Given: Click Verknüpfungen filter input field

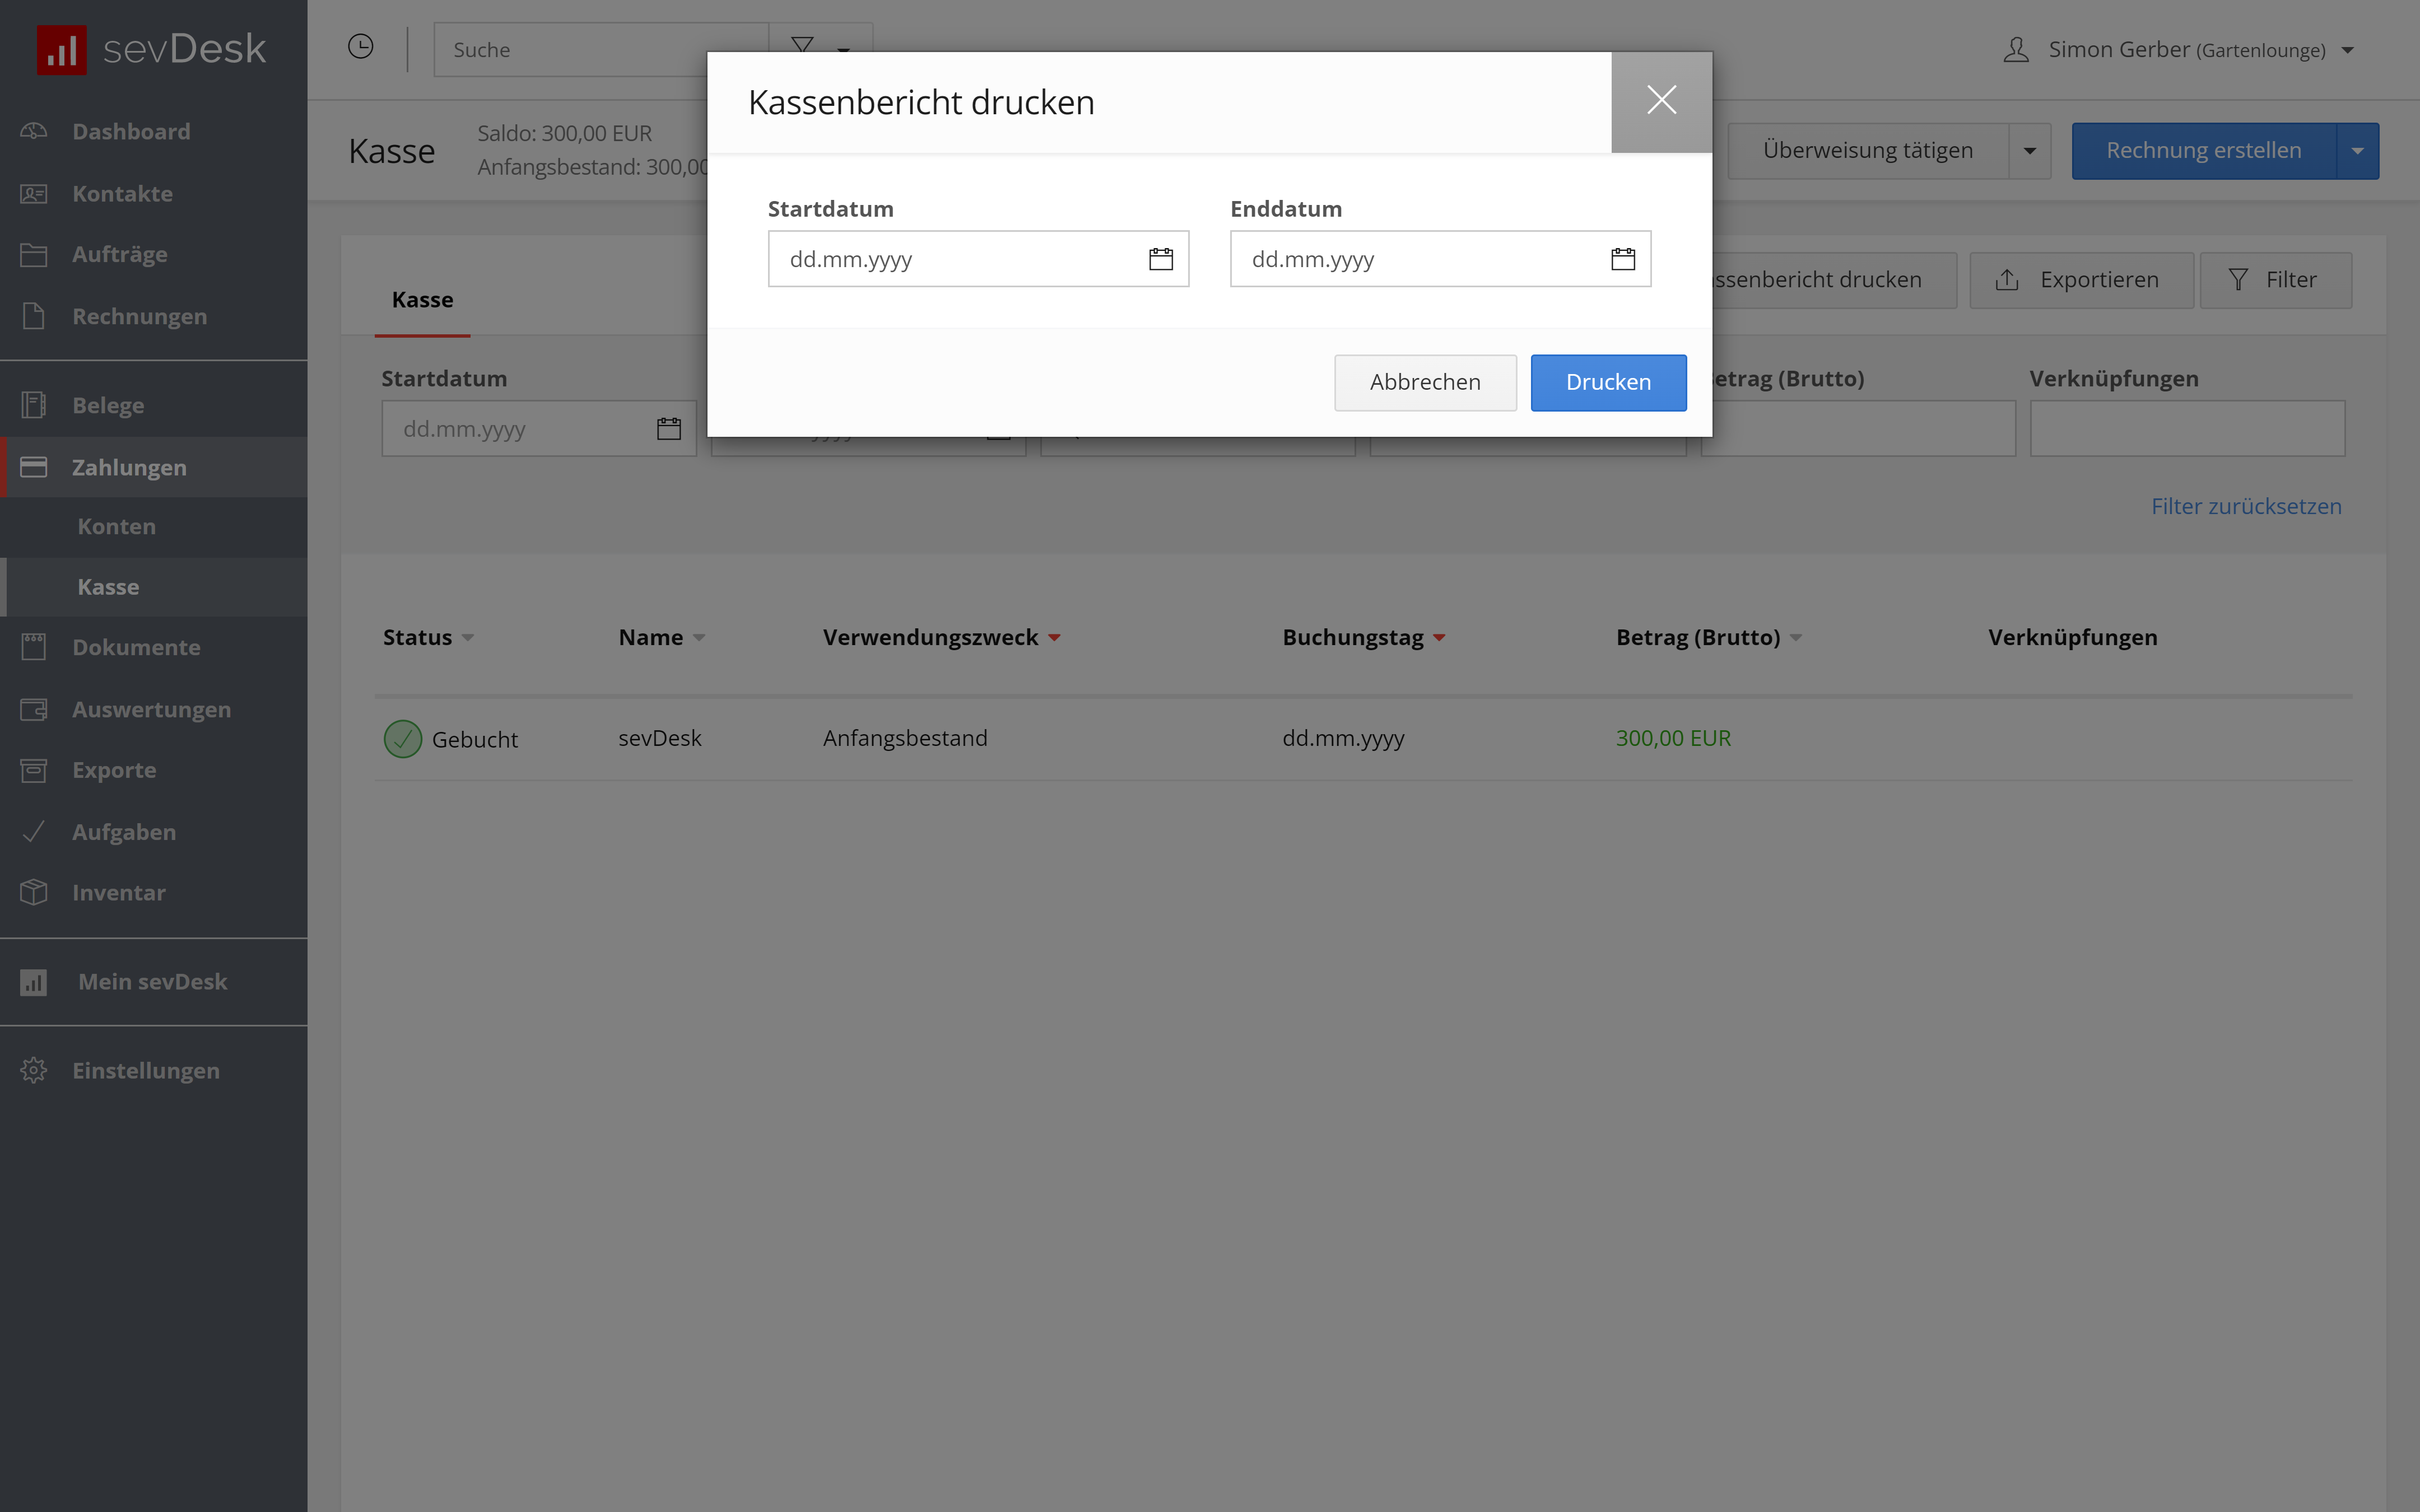Looking at the screenshot, I should coord(2187,429).
